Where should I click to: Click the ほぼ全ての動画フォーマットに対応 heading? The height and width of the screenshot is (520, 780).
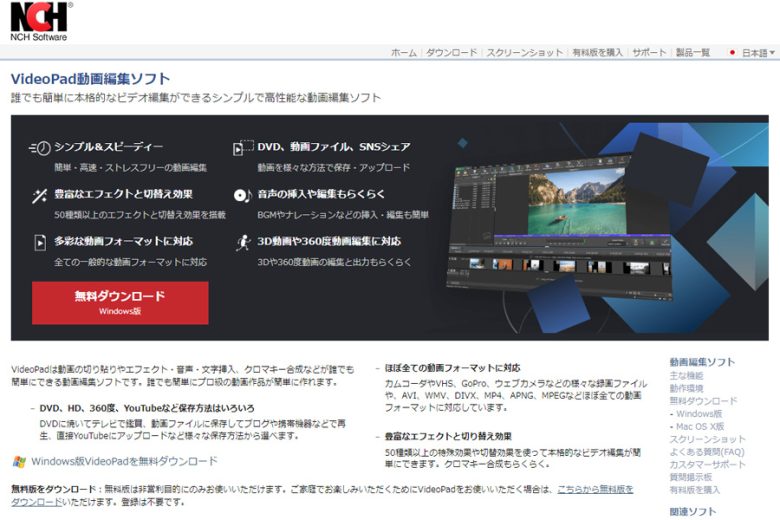[452, 368]
